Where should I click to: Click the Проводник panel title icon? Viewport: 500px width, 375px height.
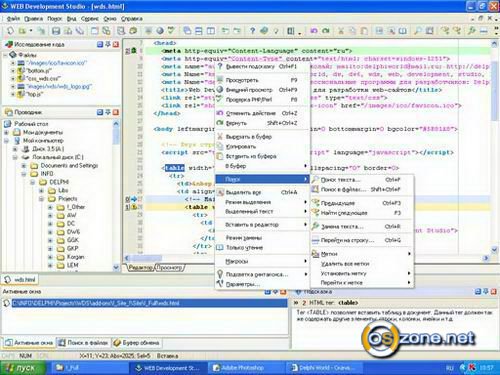(8, 112)
